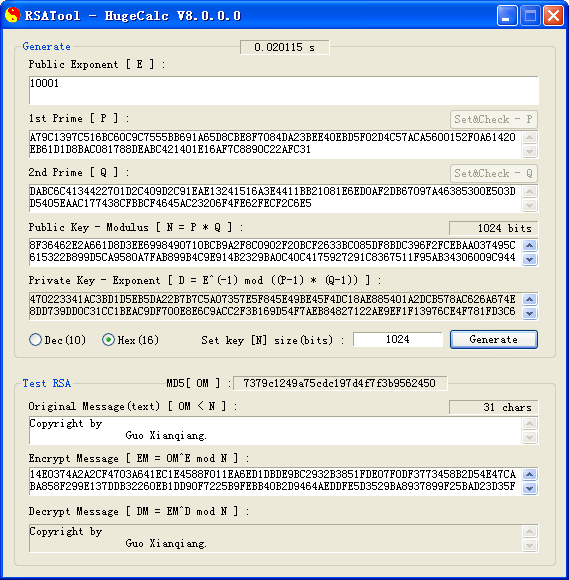Click scroll-down arrow of Encrypt Message field
Image resolution: width=569 pixels, height=580 pixels.
coord(529,488)
